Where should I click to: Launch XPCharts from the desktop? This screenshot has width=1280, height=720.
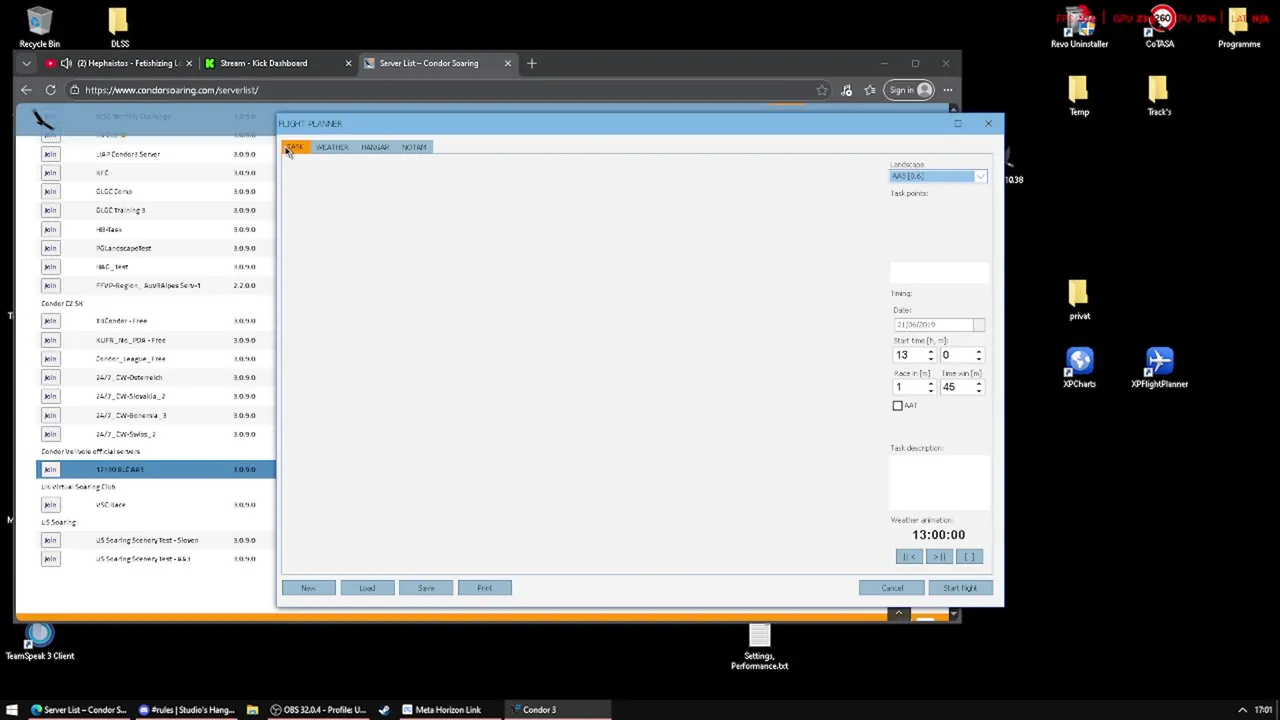[1079, 367]
